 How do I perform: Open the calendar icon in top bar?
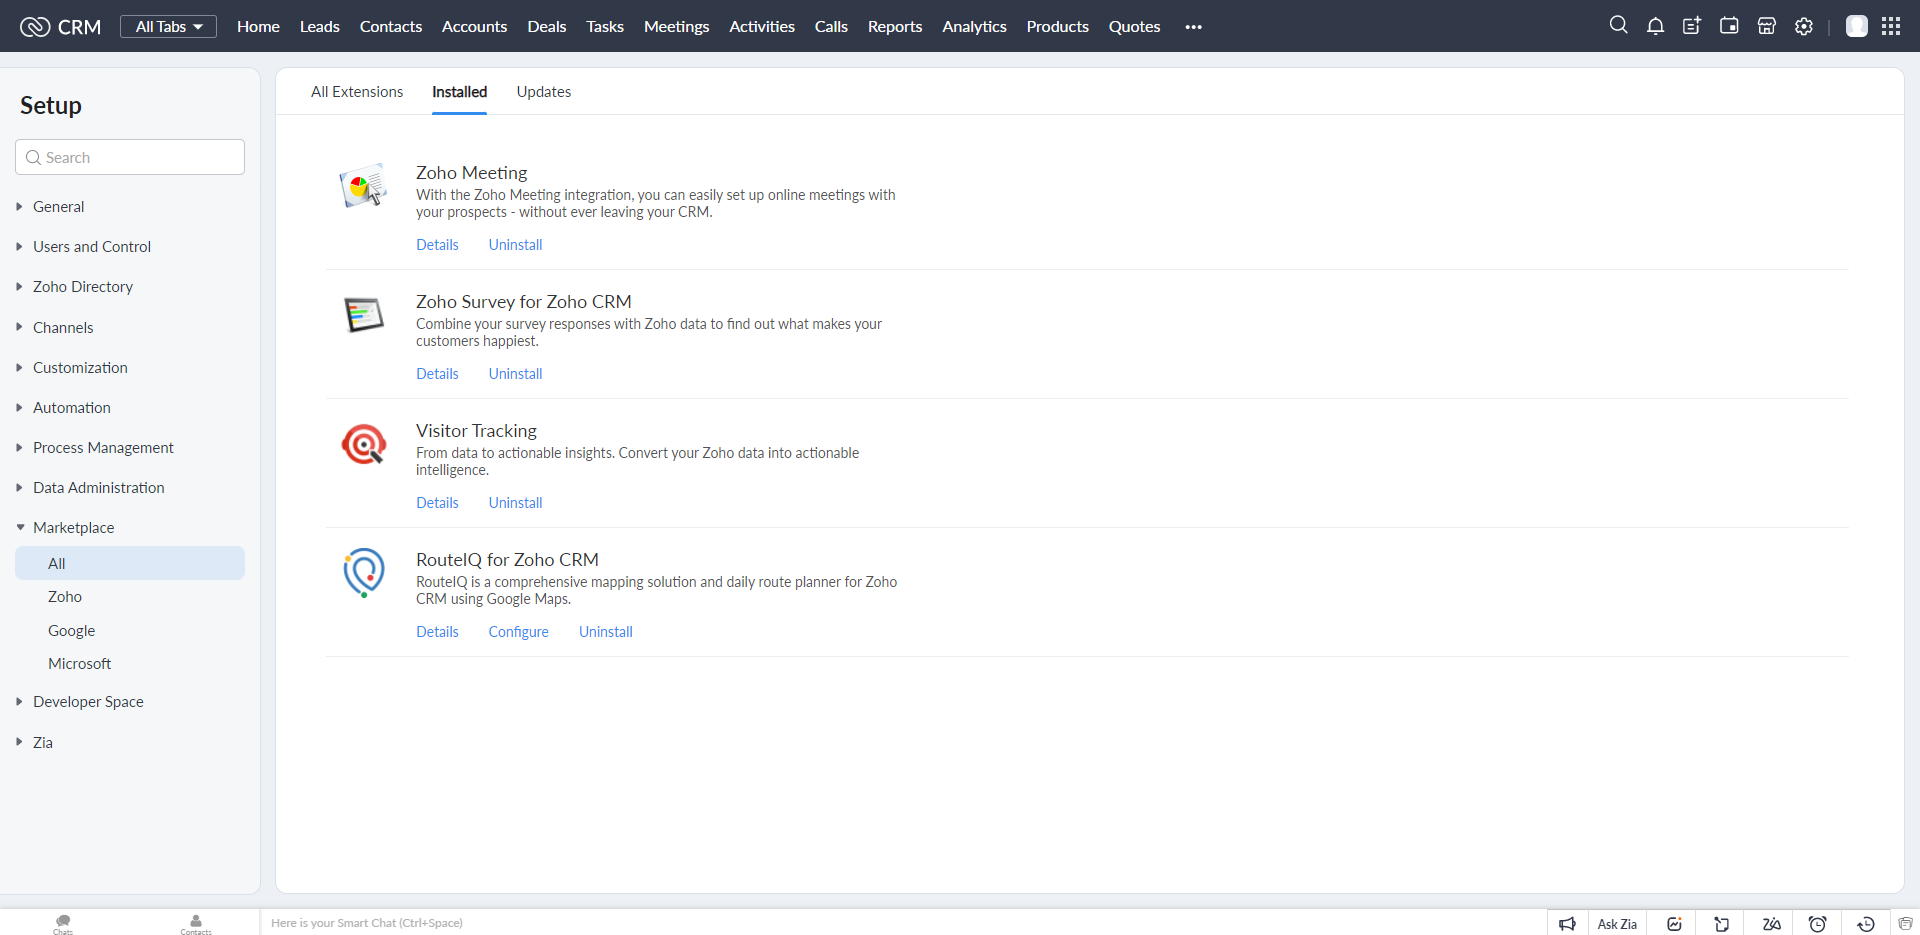pyautogui.click(x=1729, y=26)
